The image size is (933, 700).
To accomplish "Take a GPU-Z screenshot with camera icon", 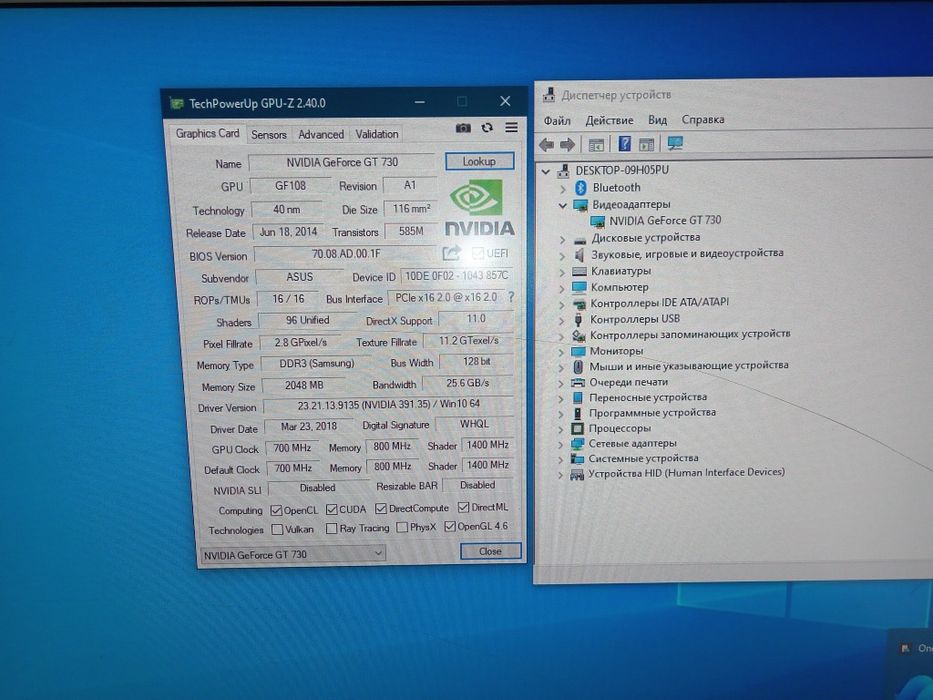I will pos(463,128).
